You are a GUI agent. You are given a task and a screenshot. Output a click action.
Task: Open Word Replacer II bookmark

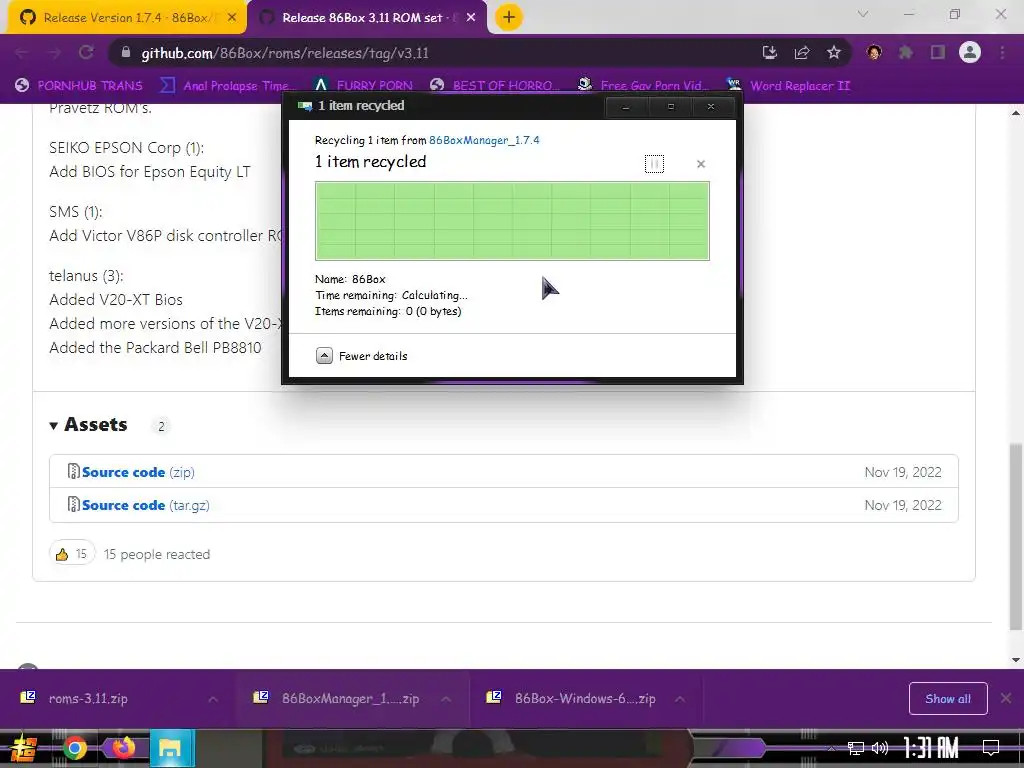click(789, 86)
